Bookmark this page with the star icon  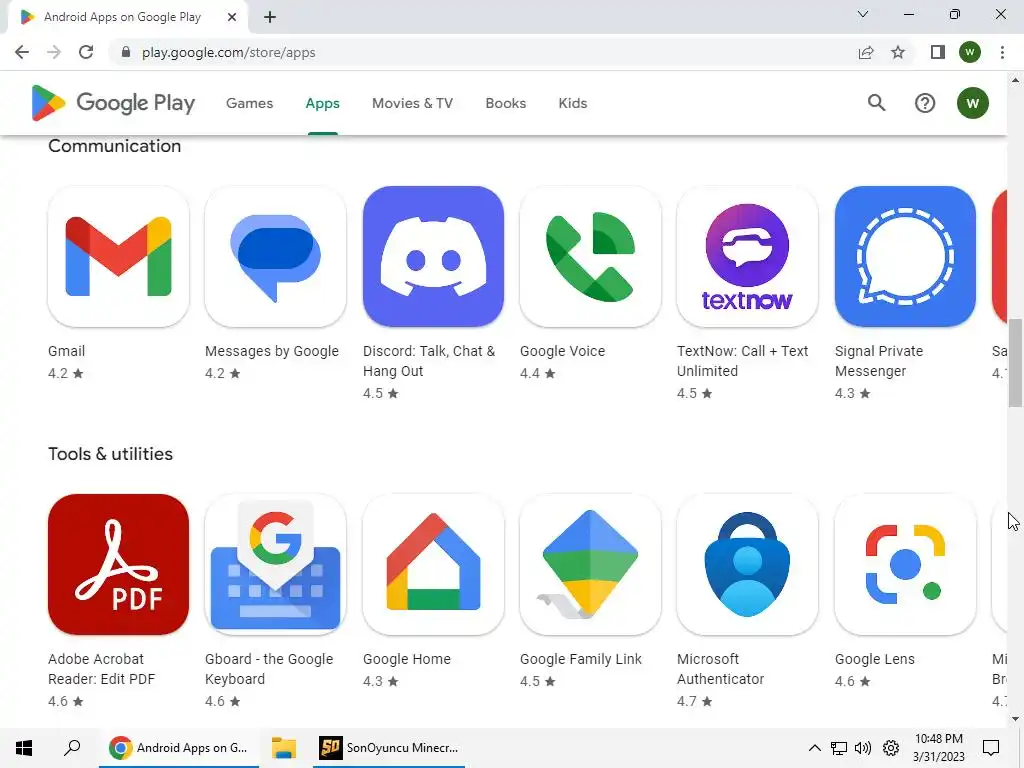pos(898,52)
